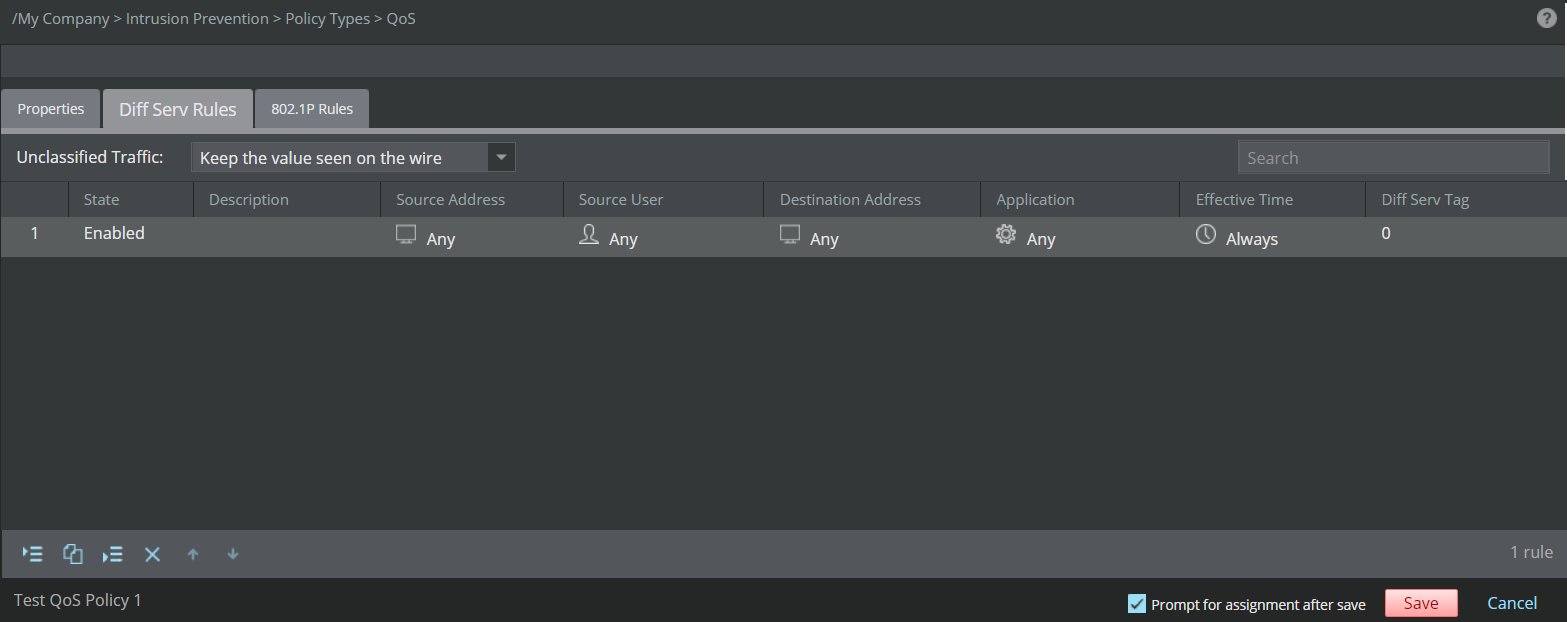This screenshot has height=622, width=1567.
Task: Click the move rule up arrow
Action: 193,554
